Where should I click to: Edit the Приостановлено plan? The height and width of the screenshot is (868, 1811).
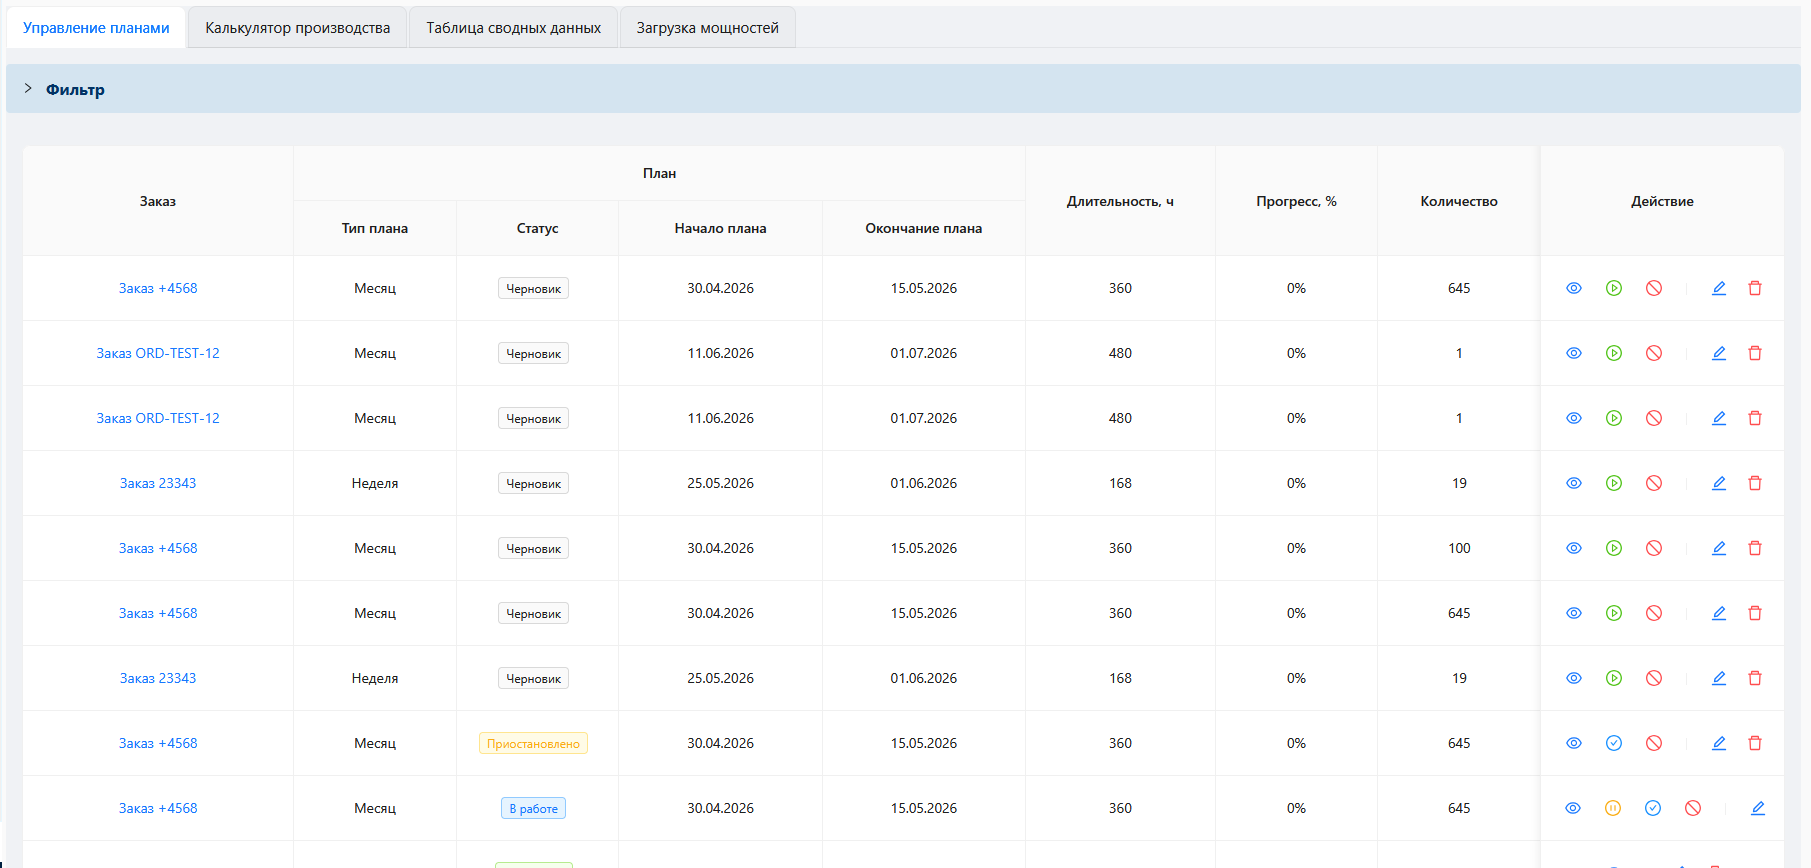pyautogui.click(x=1719, y=743)
